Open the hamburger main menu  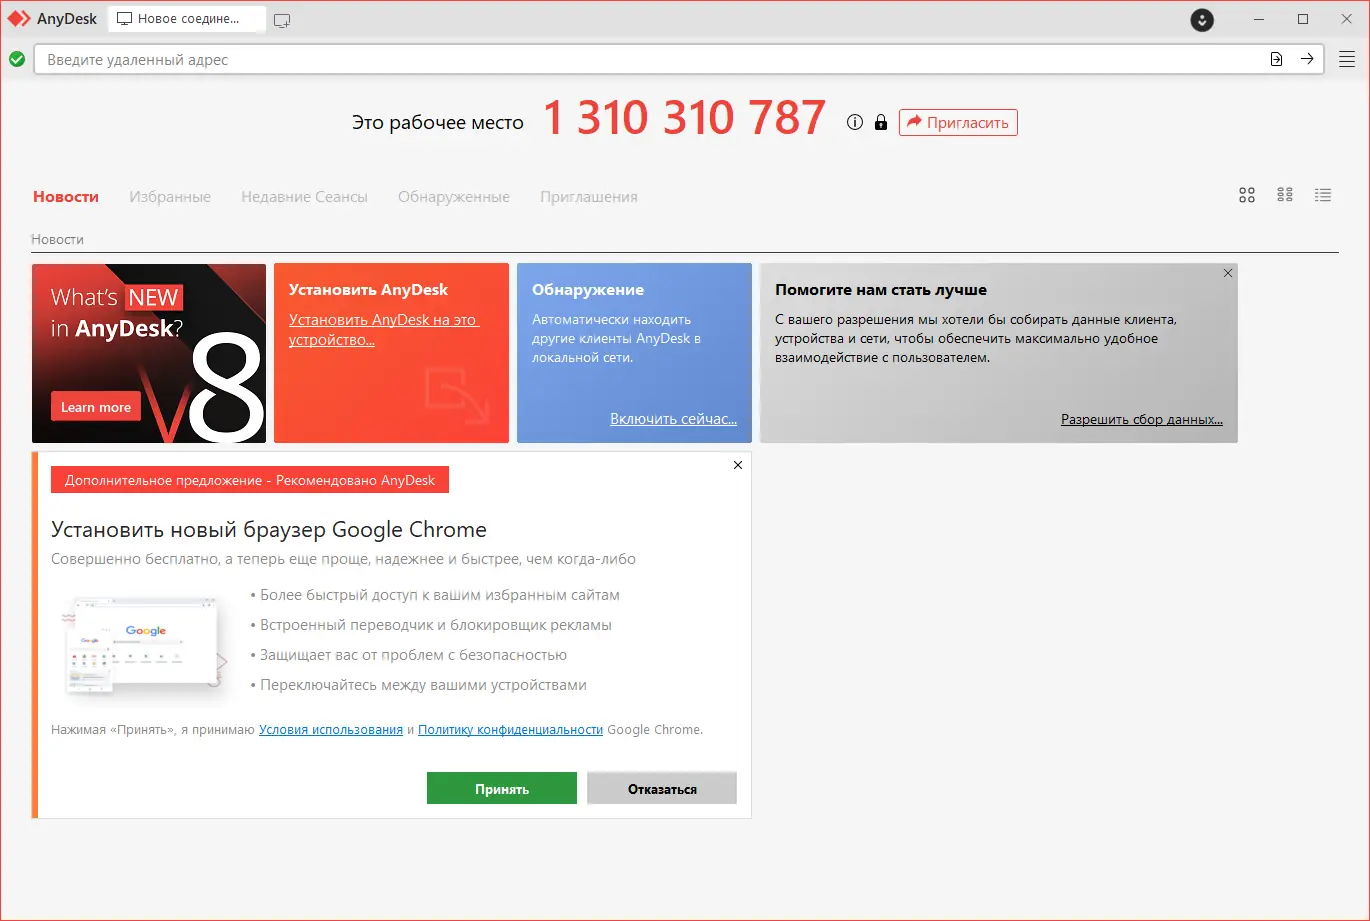tap(1346, 60)
